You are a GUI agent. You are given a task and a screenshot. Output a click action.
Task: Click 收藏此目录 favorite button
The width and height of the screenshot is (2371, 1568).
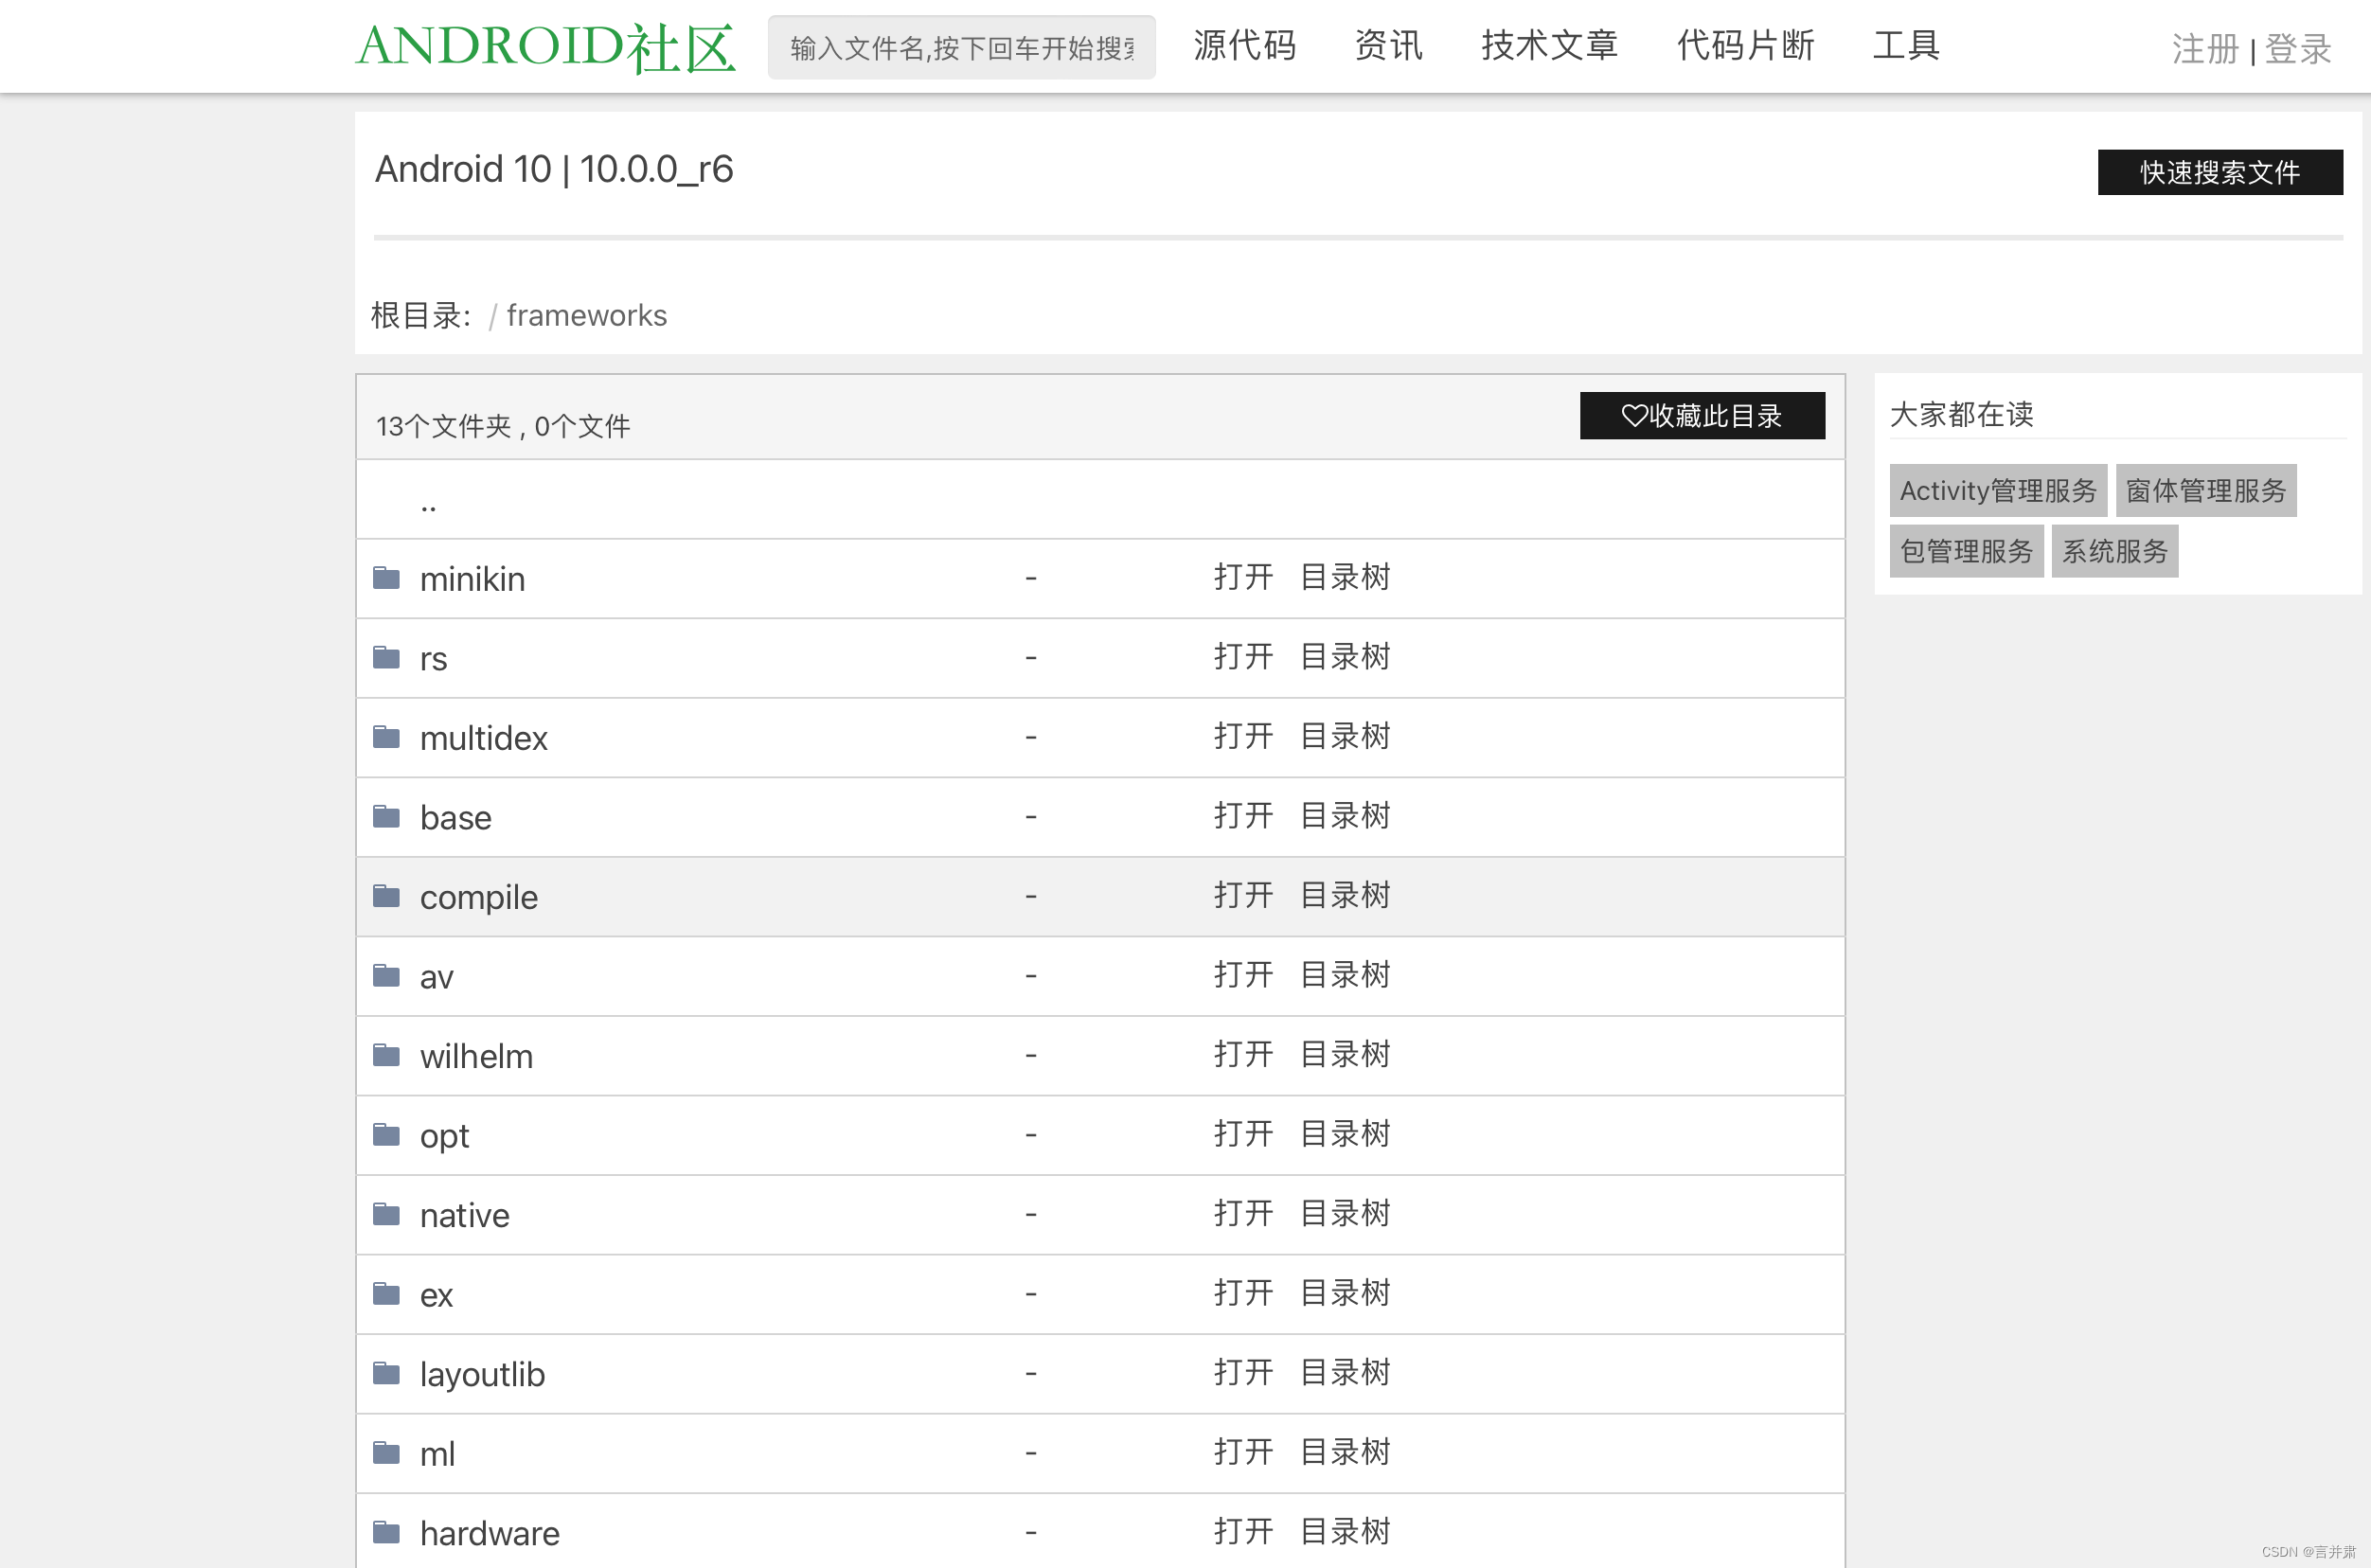1702,415
